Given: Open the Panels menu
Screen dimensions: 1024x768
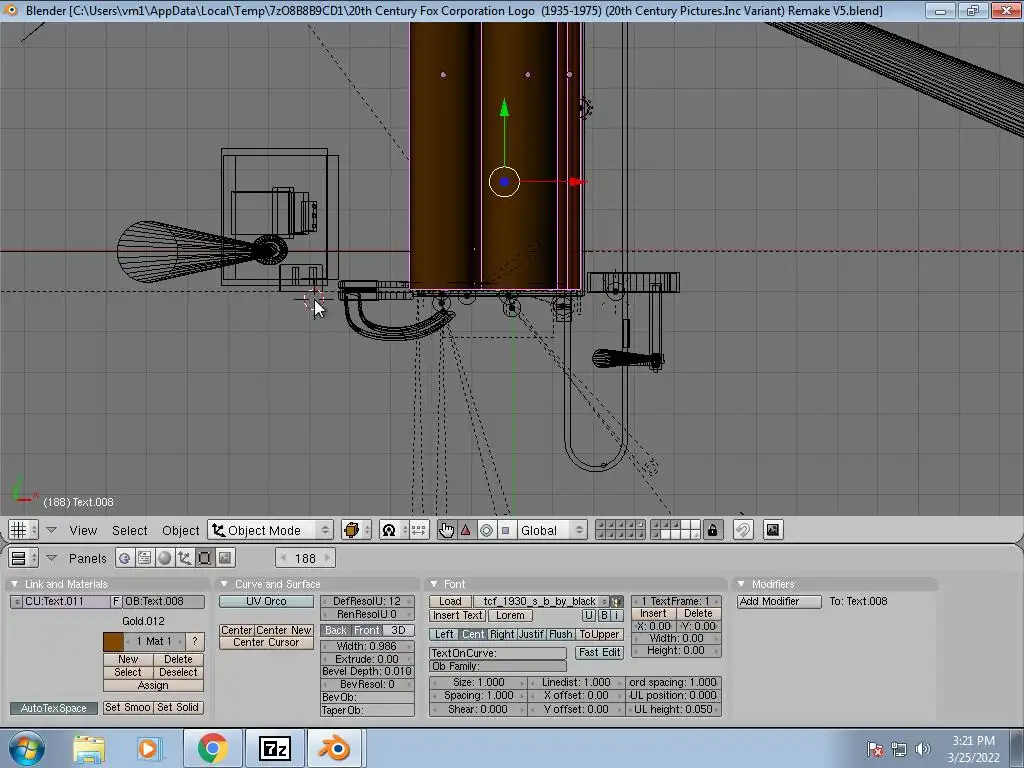Looking at the screenshot, I should (88, 558).
